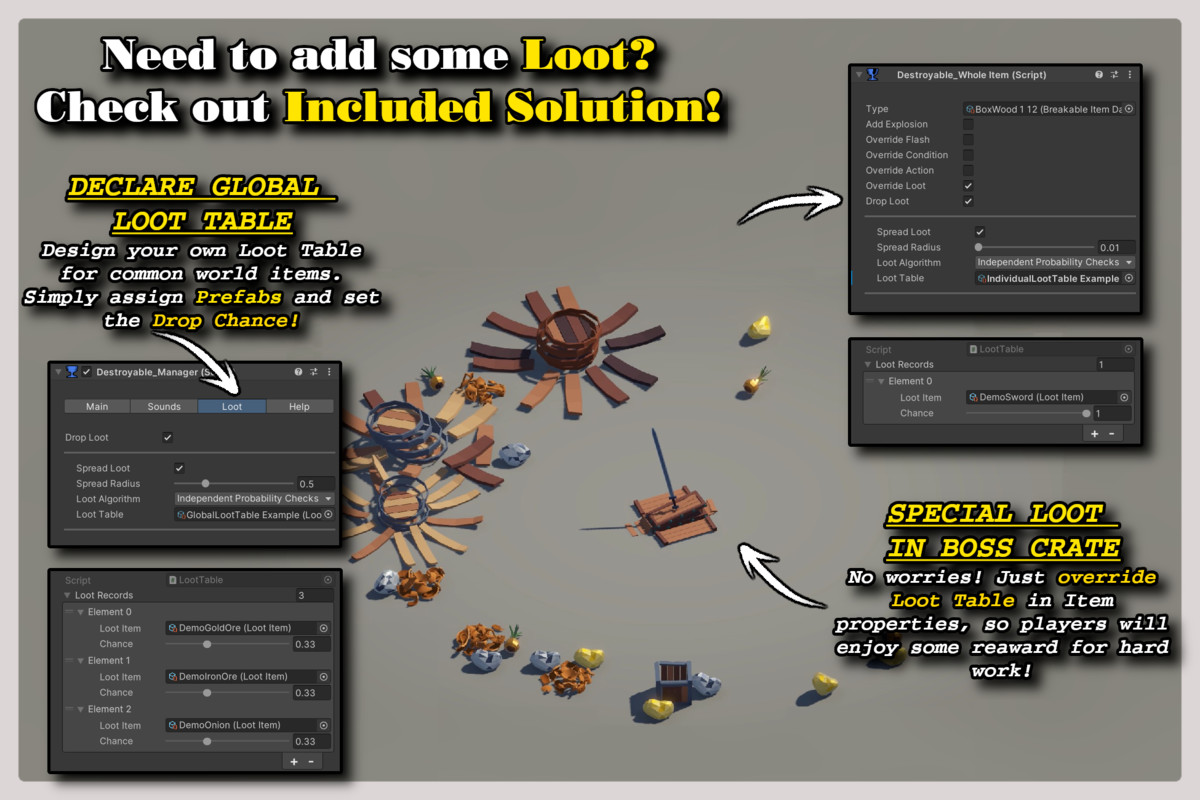Screen dimensions: 1200x800
Task: Select the Loot tab
Action: pos(232,407)
